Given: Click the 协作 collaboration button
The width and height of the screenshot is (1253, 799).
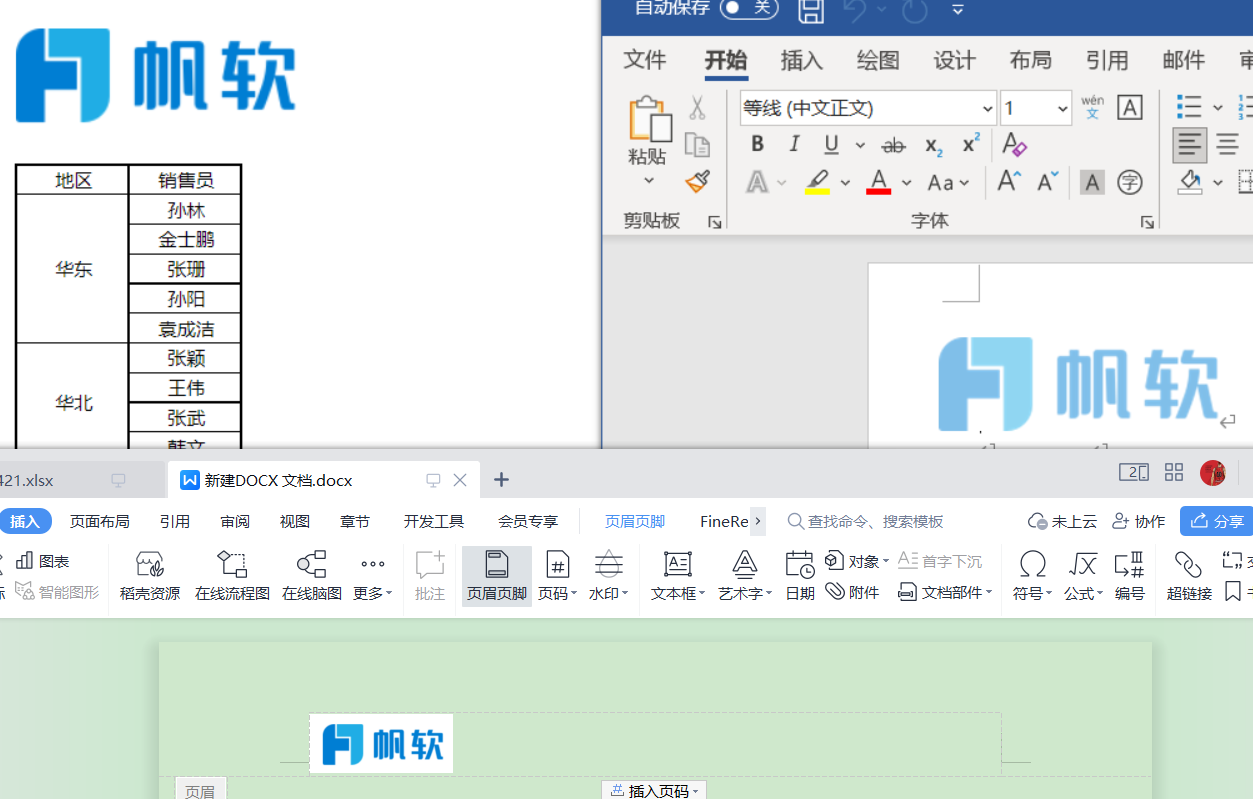Looking at the screenshot, I should tap(1139, 521).
